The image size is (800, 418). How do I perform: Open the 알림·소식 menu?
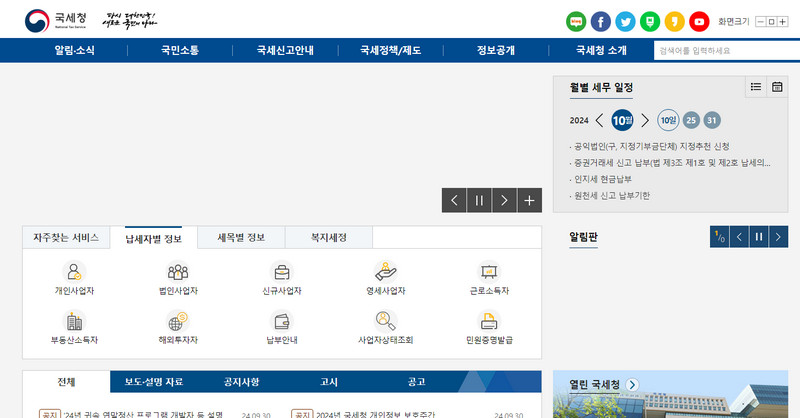(x=74, y=51)
